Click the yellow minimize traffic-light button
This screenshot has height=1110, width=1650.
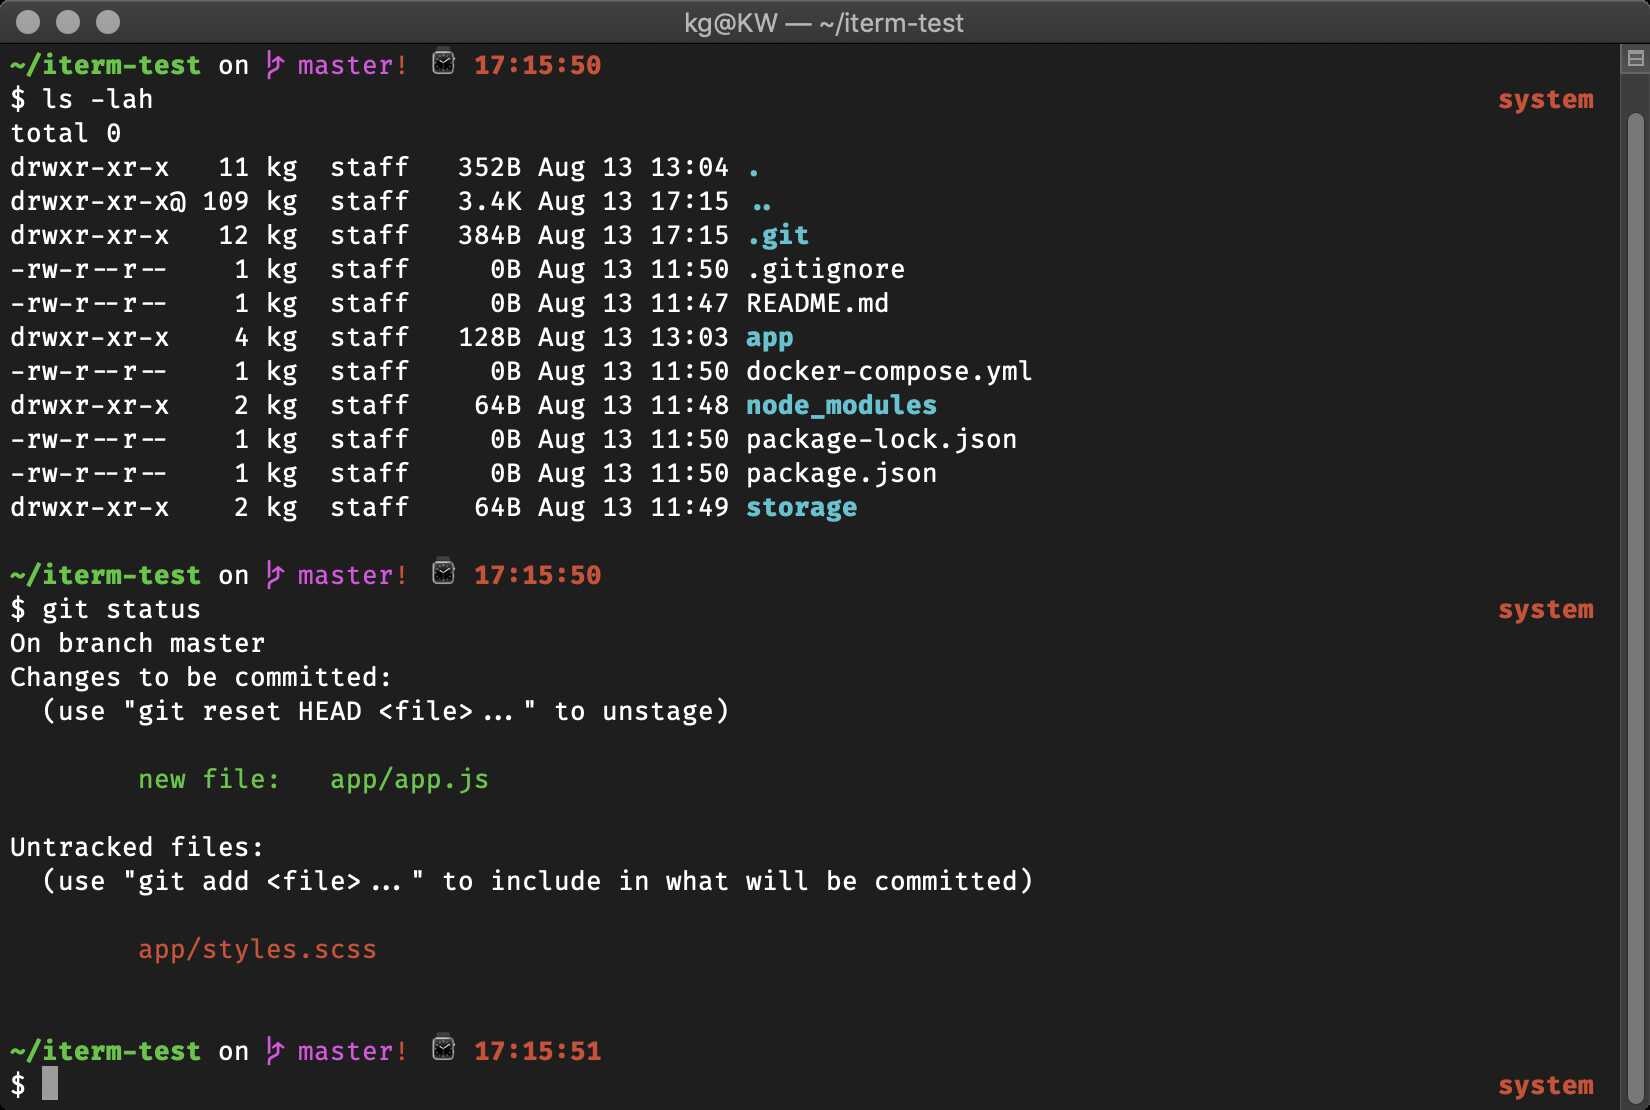pos(67,21)
